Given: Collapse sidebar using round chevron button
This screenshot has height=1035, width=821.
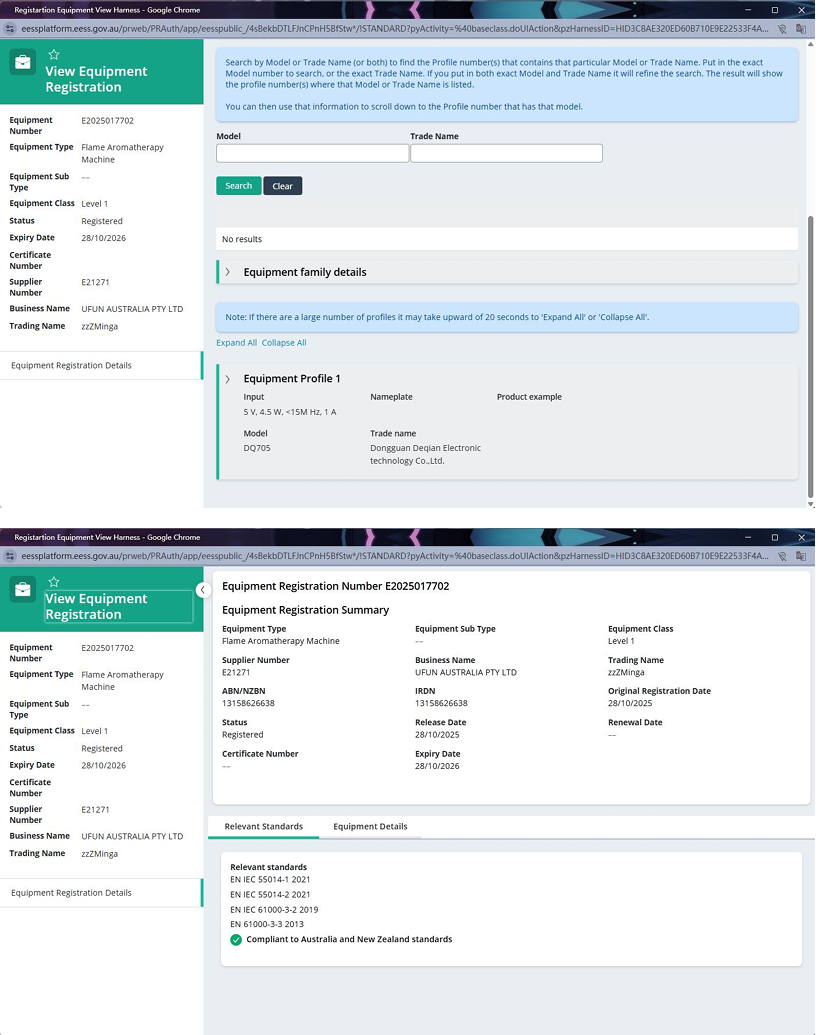Looking at the screenshot, I should tap(203, 590).
